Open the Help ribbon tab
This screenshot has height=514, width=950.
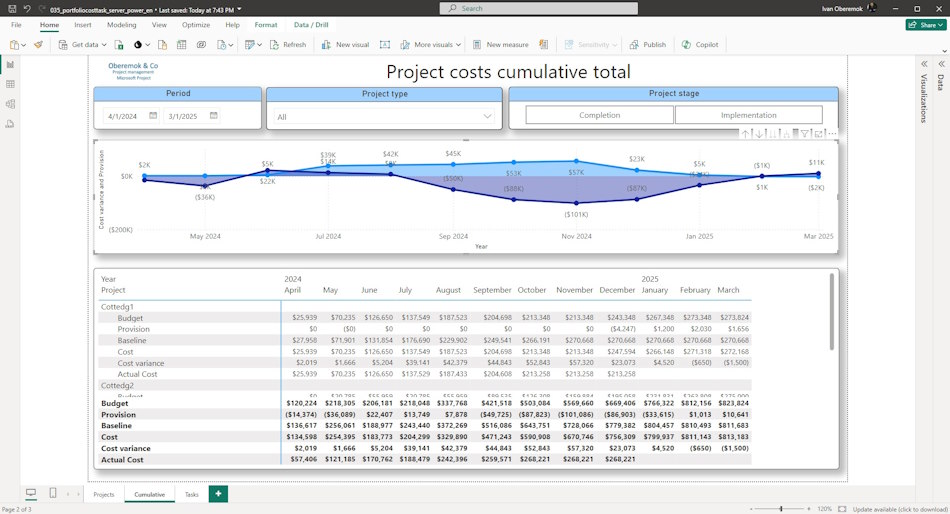tap(232, 25)
